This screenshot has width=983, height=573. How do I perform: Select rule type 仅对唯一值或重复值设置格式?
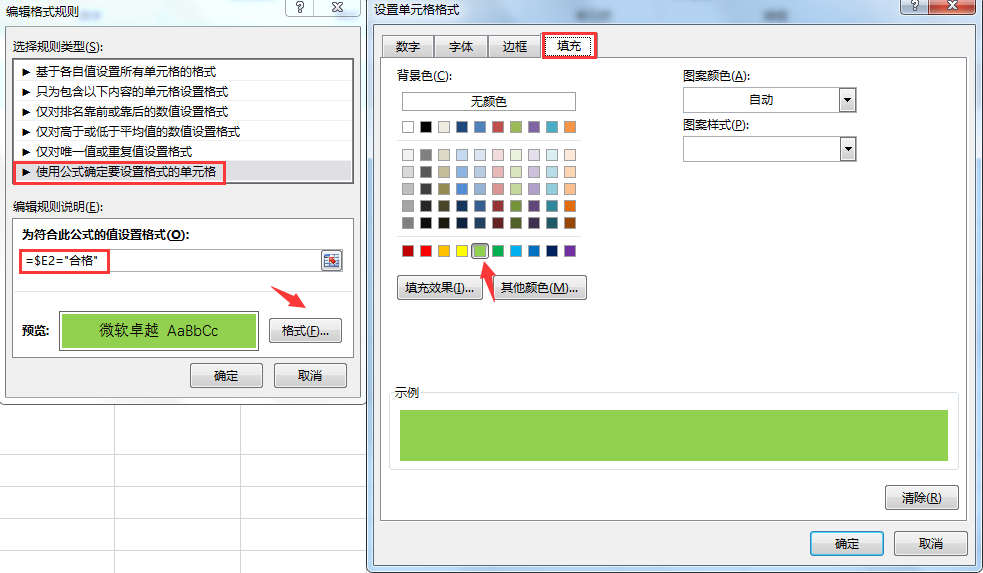point(183,152)
